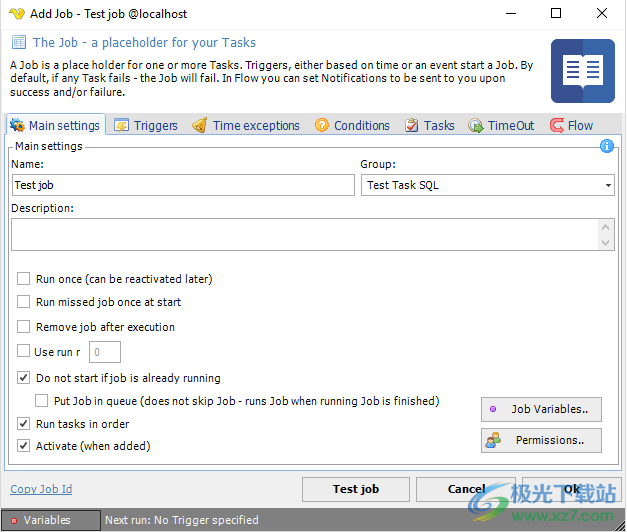The height and width of the screenshot is (532, 627).
Task: Click inside the Description text area
Action: [305, 235]
